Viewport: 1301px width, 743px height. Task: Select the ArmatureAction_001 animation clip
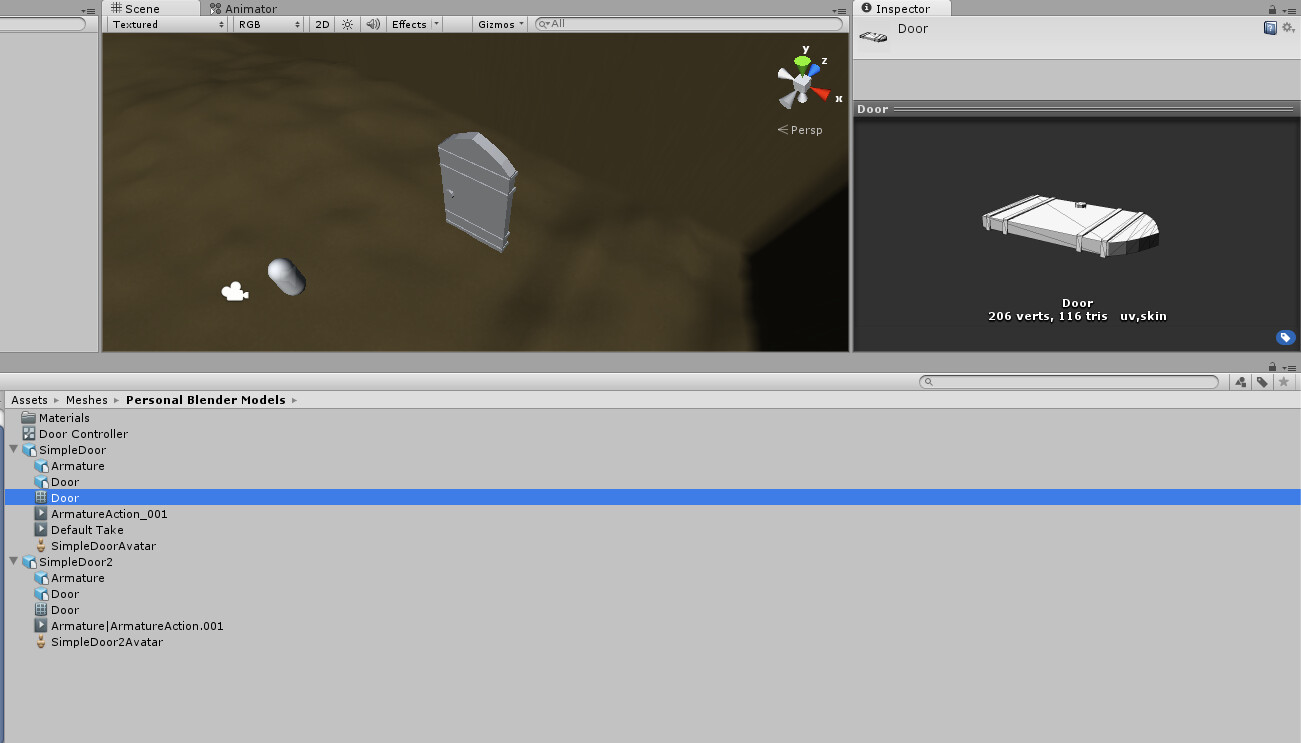click(x=110, y=513)
